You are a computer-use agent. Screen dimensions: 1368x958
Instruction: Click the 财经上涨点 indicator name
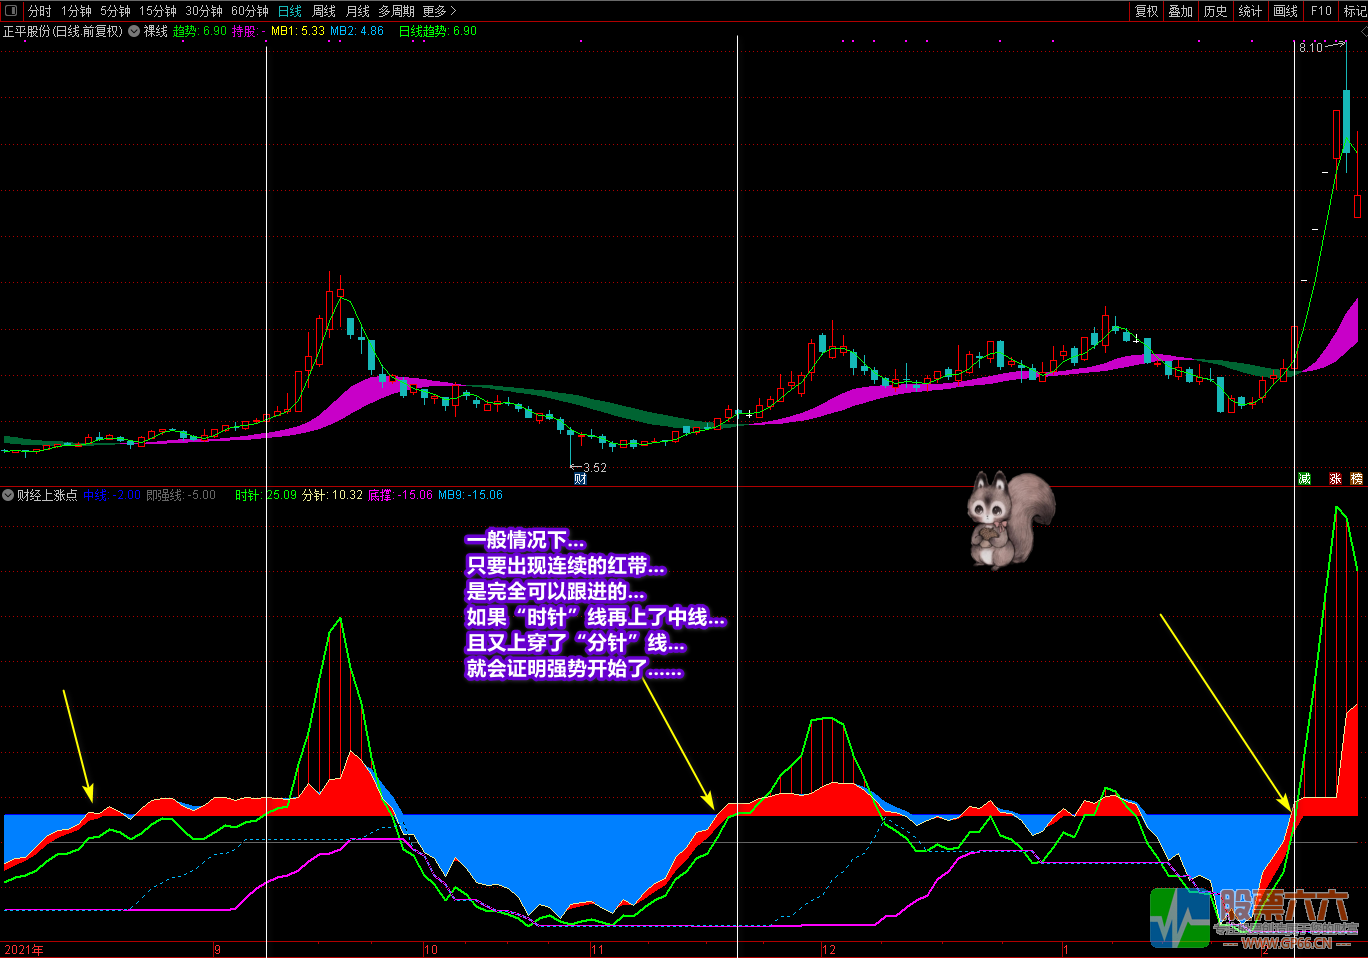click(47, 495)
